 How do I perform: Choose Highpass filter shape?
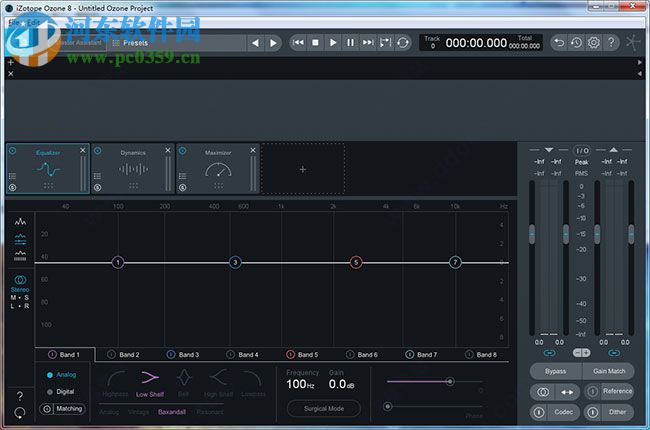tap(115, 384)
